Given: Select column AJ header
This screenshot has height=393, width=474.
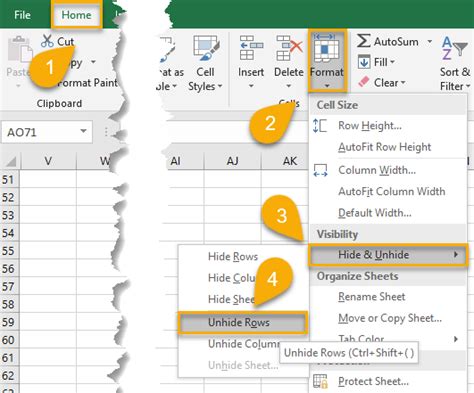Looking at the screenshot, I should [233, 162].
